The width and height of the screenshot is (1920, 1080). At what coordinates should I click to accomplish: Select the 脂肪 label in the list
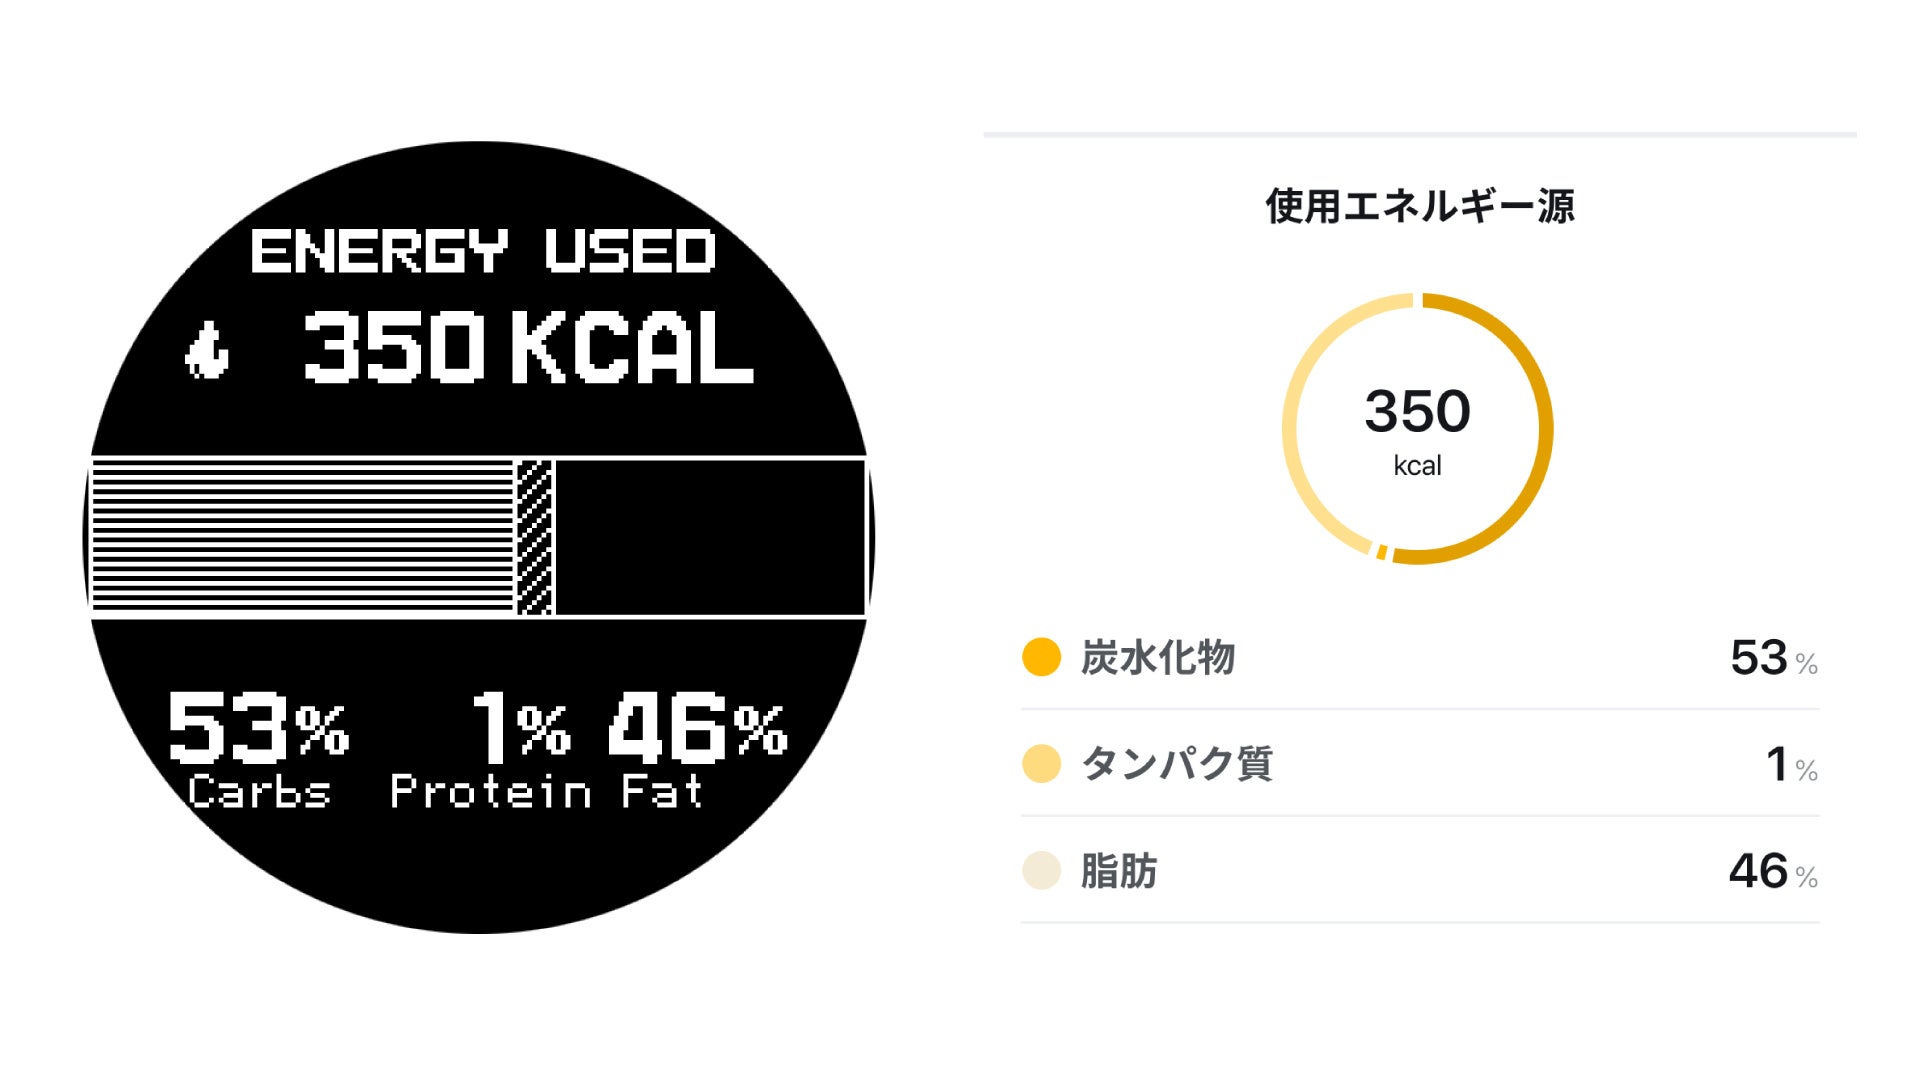click(1119, 871)
